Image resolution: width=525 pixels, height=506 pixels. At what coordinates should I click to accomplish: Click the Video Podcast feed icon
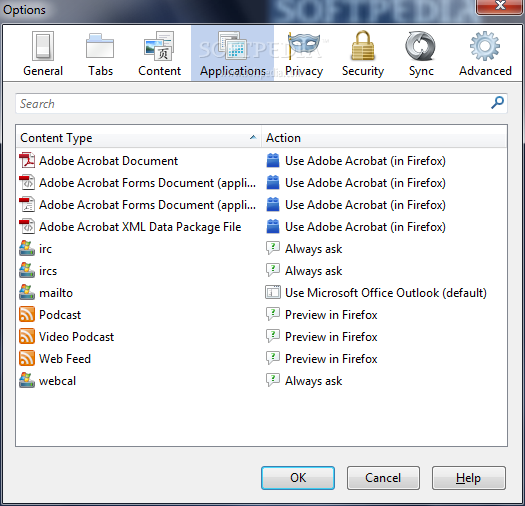coord(27,337)
